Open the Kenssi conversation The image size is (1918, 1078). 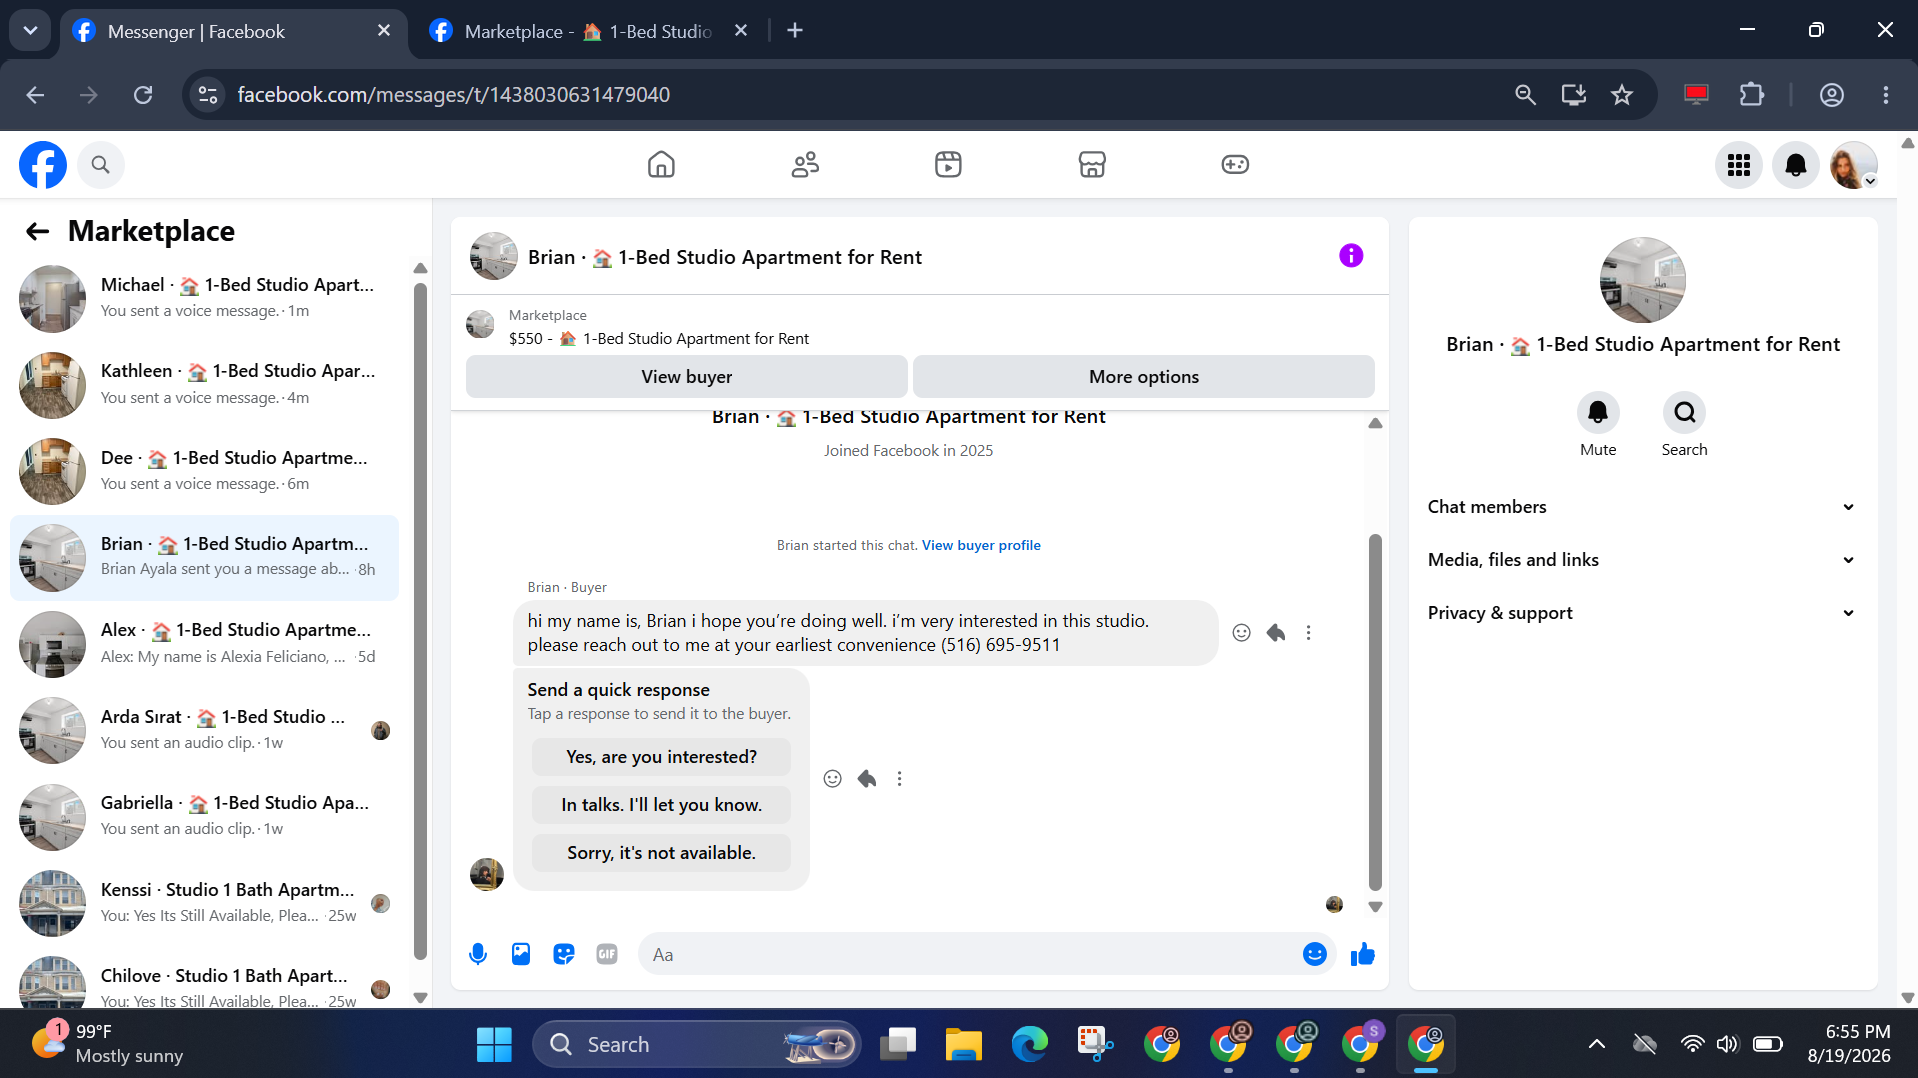coord(204,903)
